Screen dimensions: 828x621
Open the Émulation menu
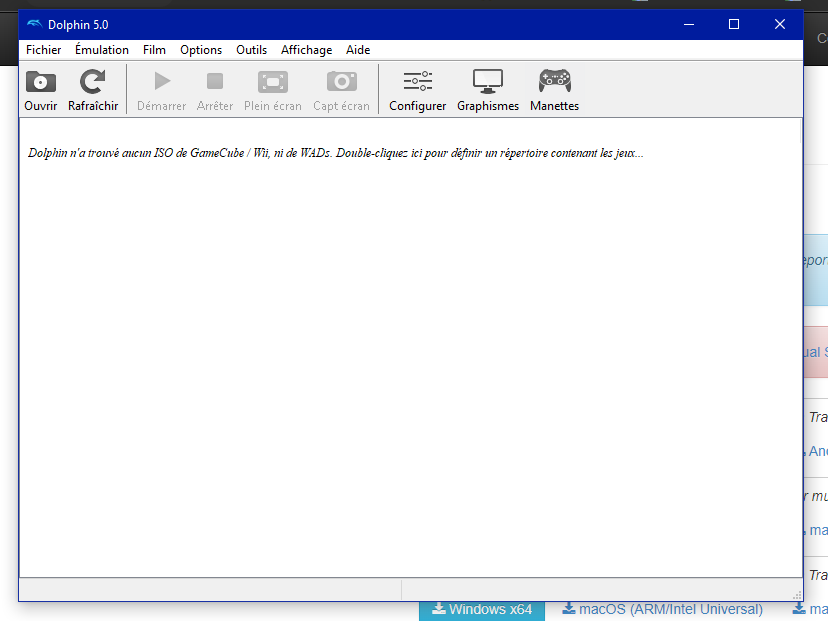102,50
